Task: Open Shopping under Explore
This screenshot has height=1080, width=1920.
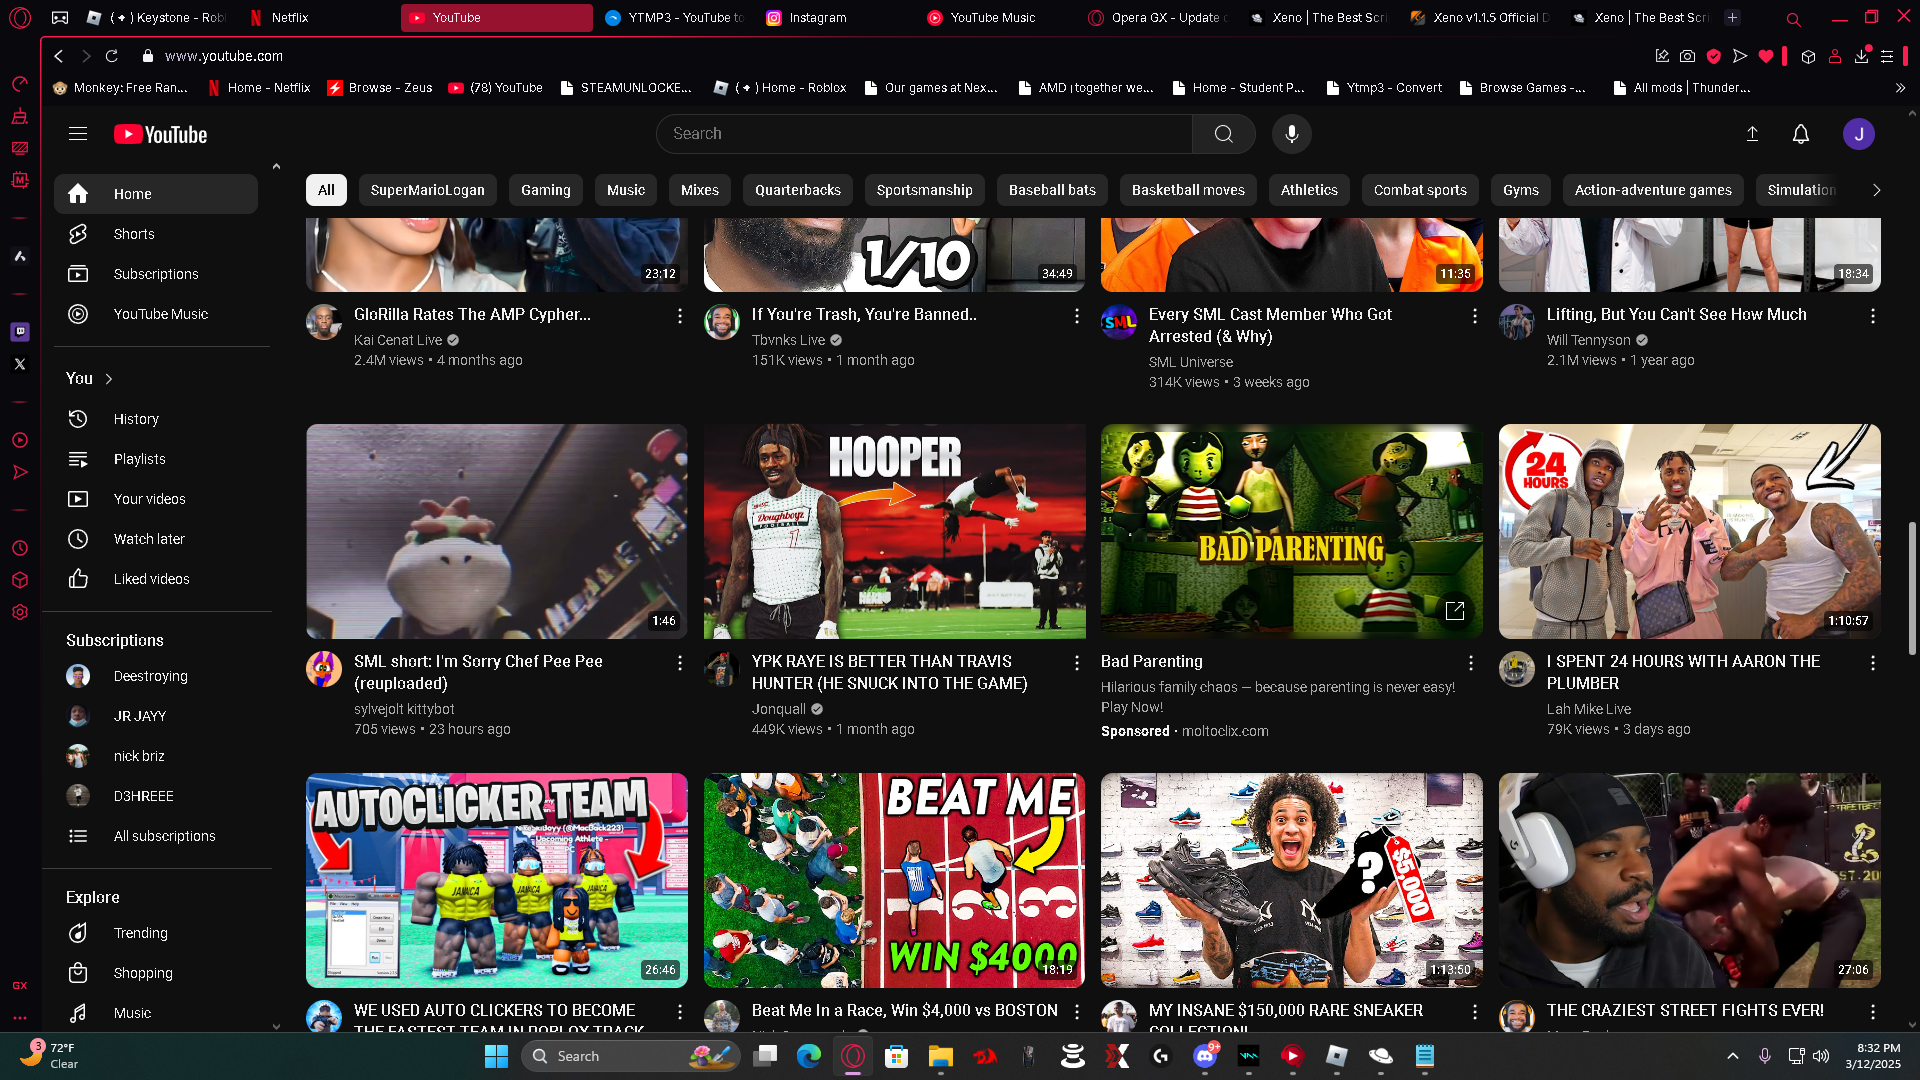Action: click(156, 973)
